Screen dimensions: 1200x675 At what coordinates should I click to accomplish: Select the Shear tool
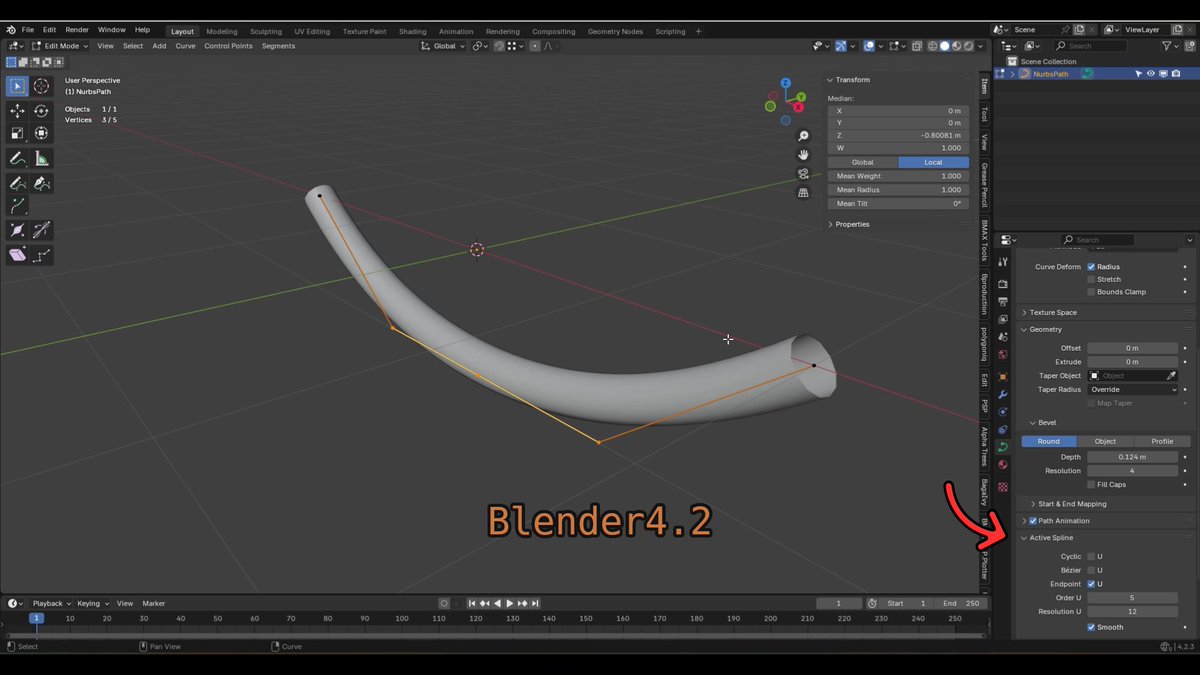(x=17, y=255)
